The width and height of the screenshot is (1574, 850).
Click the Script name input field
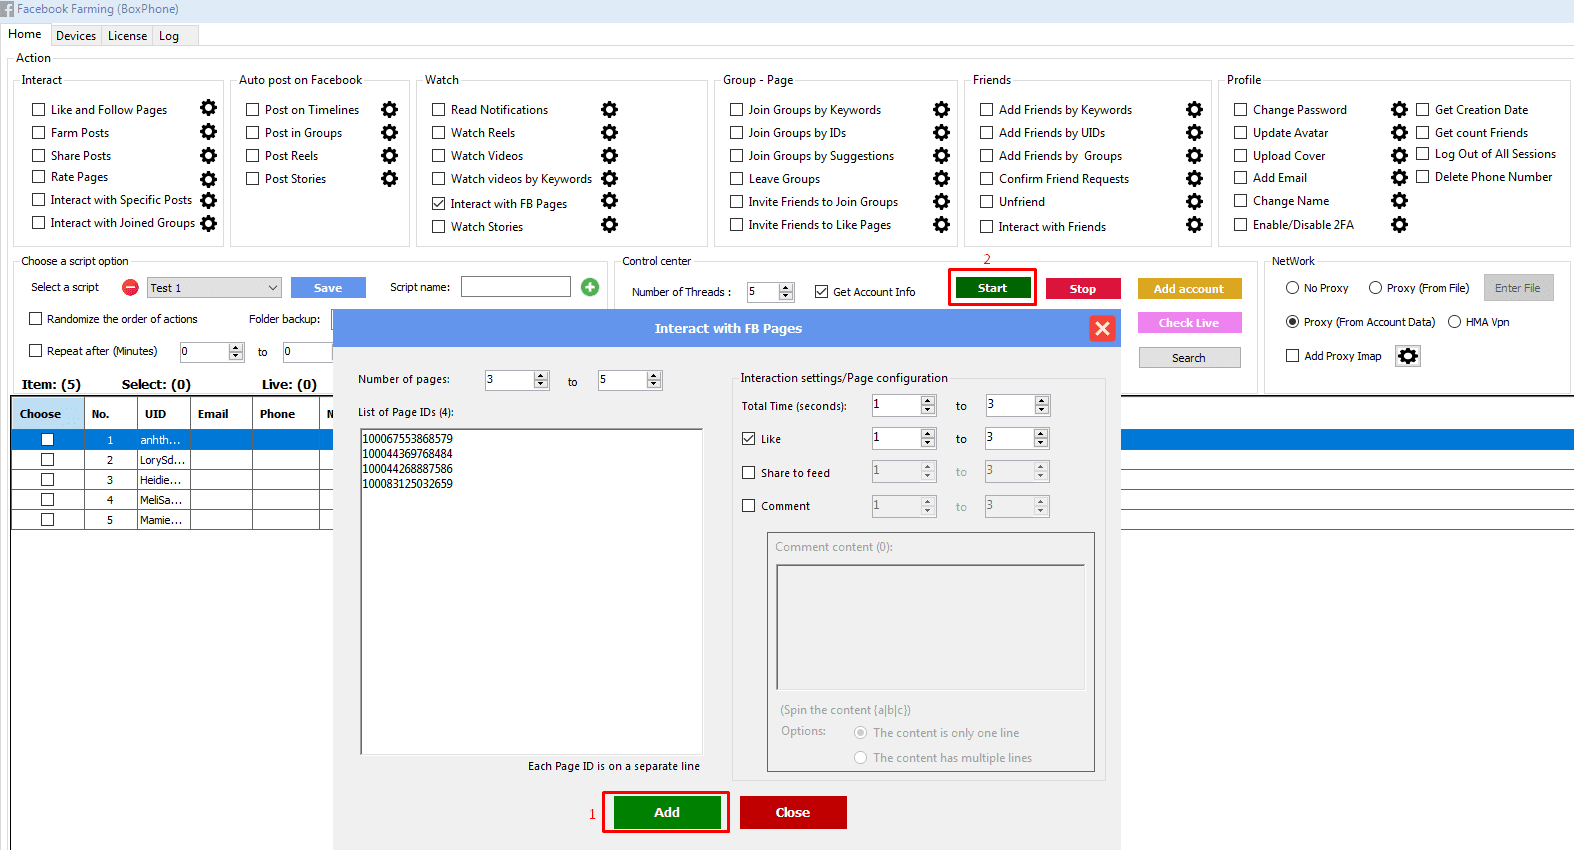point(516,287)
